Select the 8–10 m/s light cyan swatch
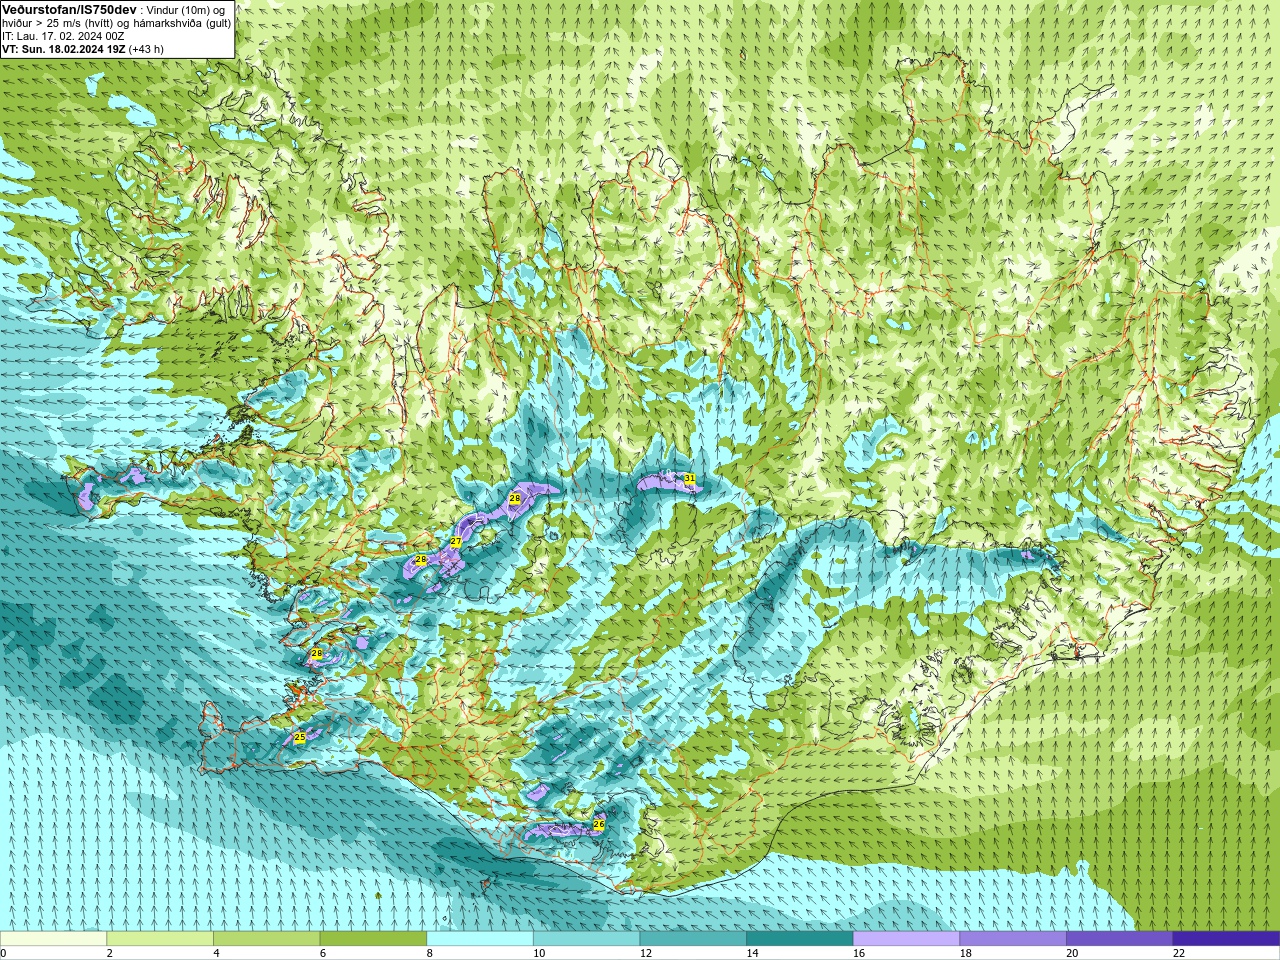The height and width of the screenshot is (960, 1280). point(480,939)
